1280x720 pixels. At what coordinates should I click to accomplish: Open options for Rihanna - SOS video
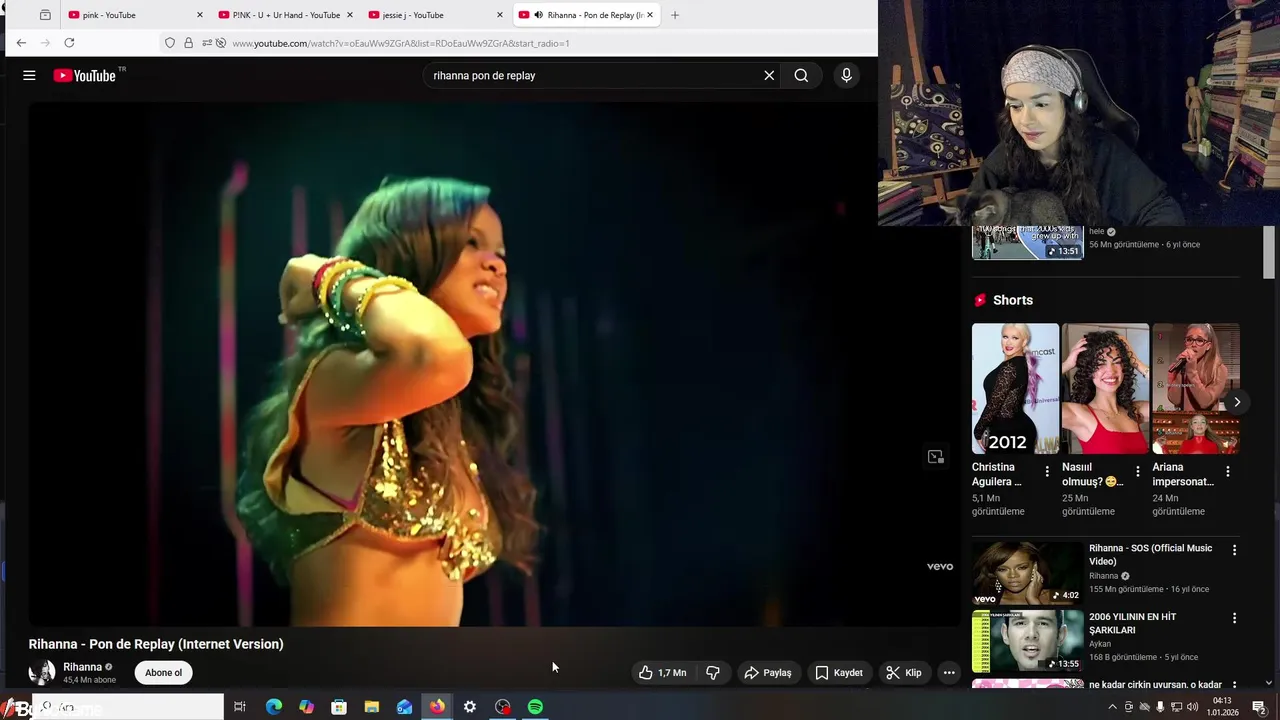point(1234,550)
